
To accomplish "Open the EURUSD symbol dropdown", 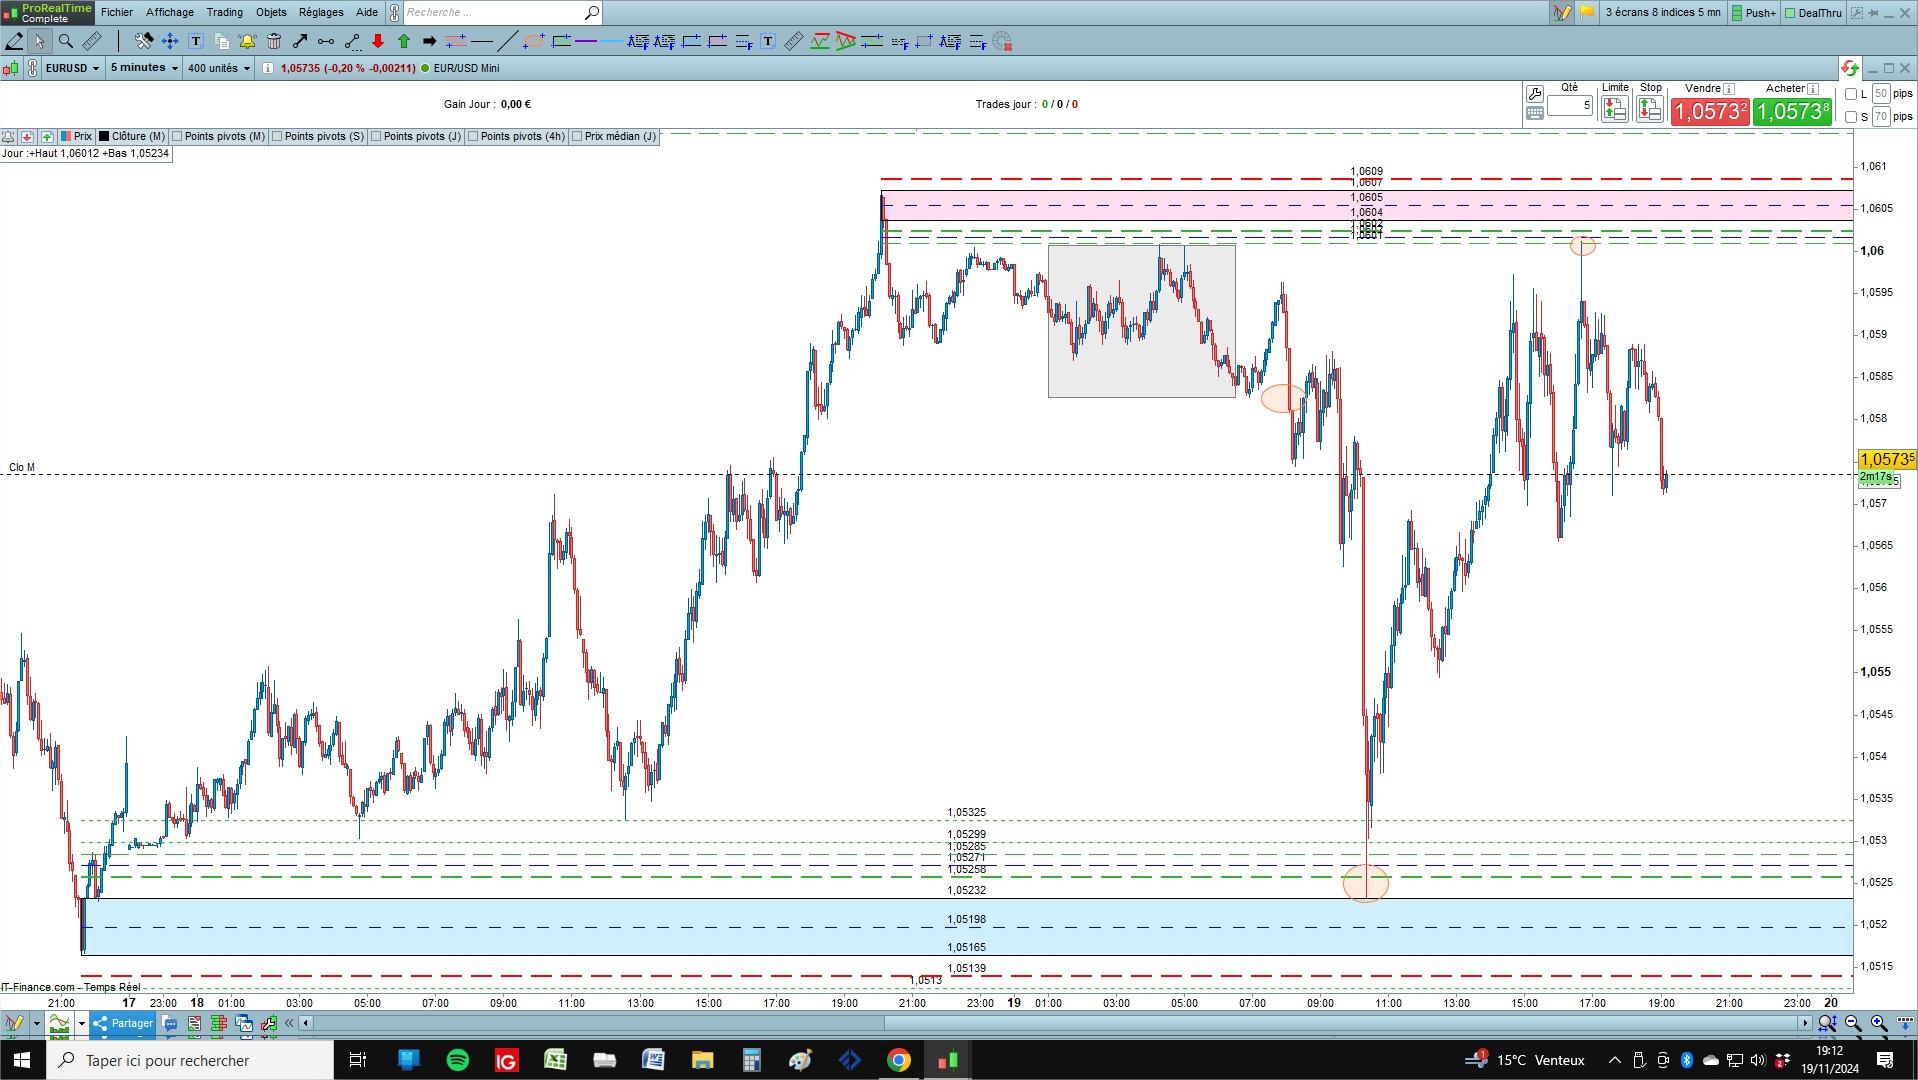I will pyautogui.click(x=72, y=68).
